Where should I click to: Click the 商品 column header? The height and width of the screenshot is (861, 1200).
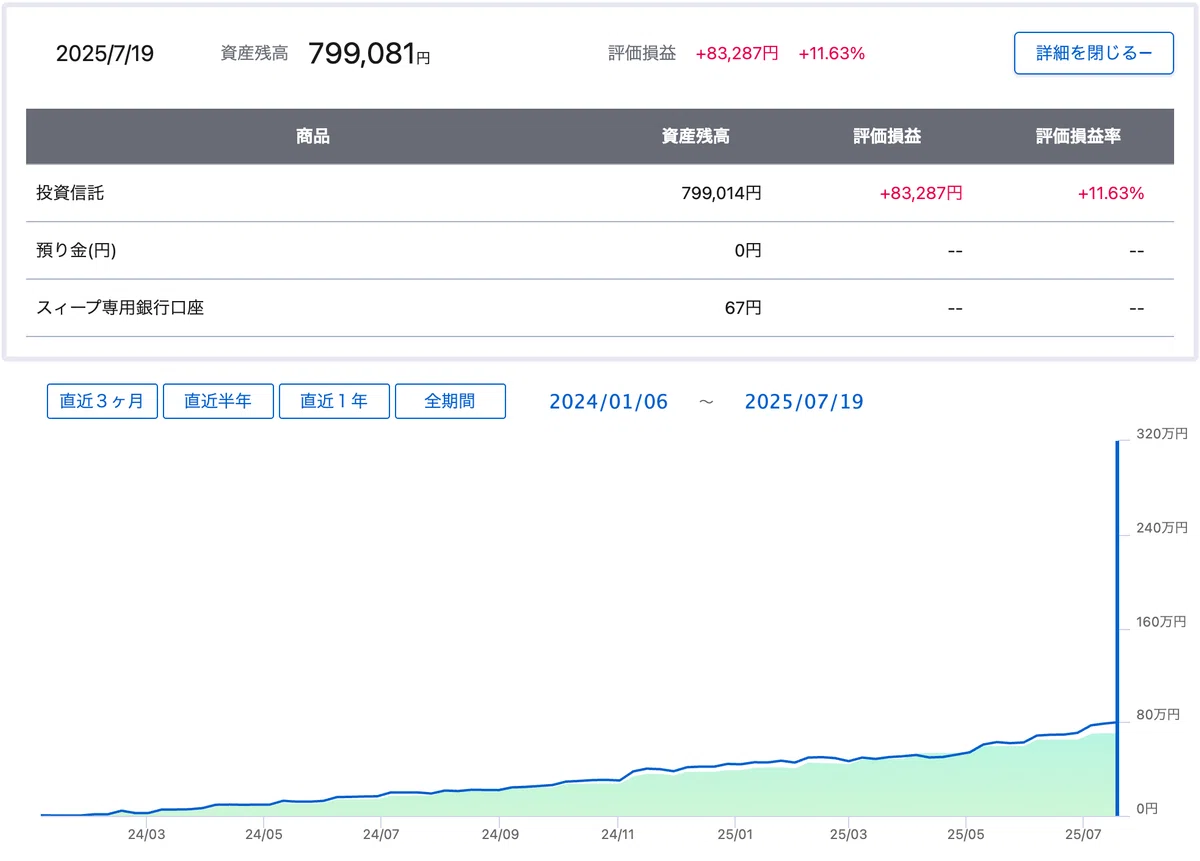[x=313, y=136]
